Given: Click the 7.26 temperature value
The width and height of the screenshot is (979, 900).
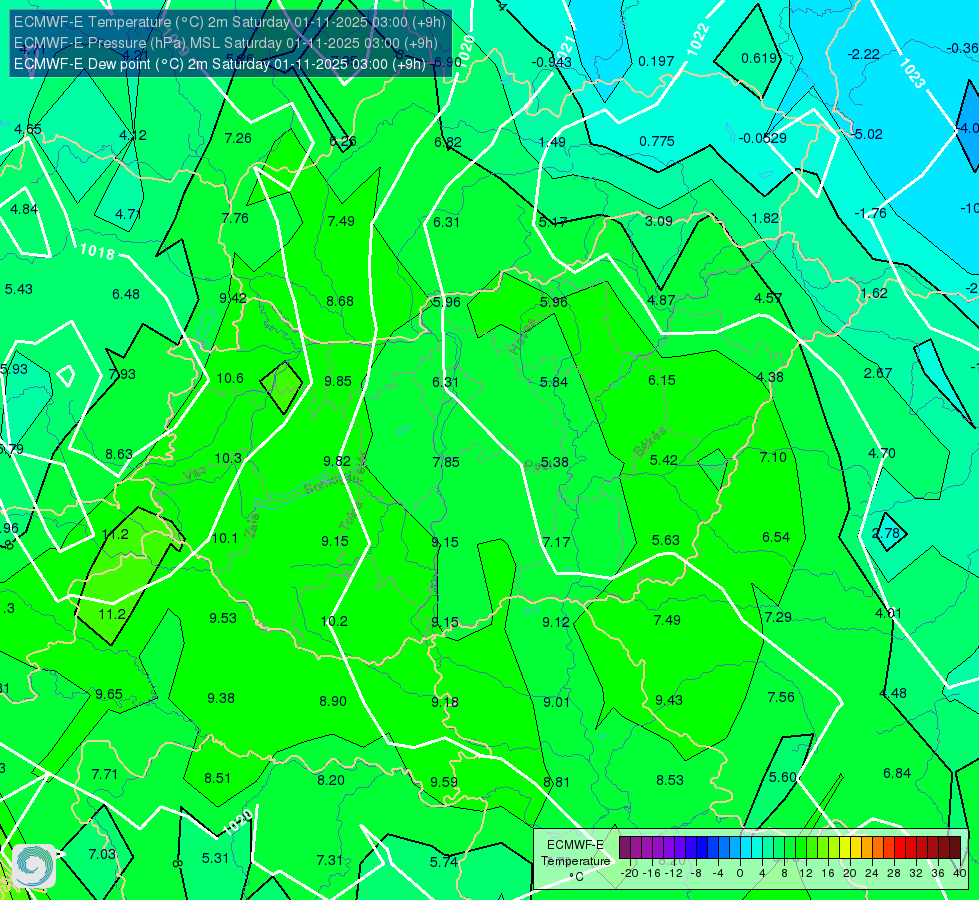Looking at the screenshot, I should click(238, 138).
